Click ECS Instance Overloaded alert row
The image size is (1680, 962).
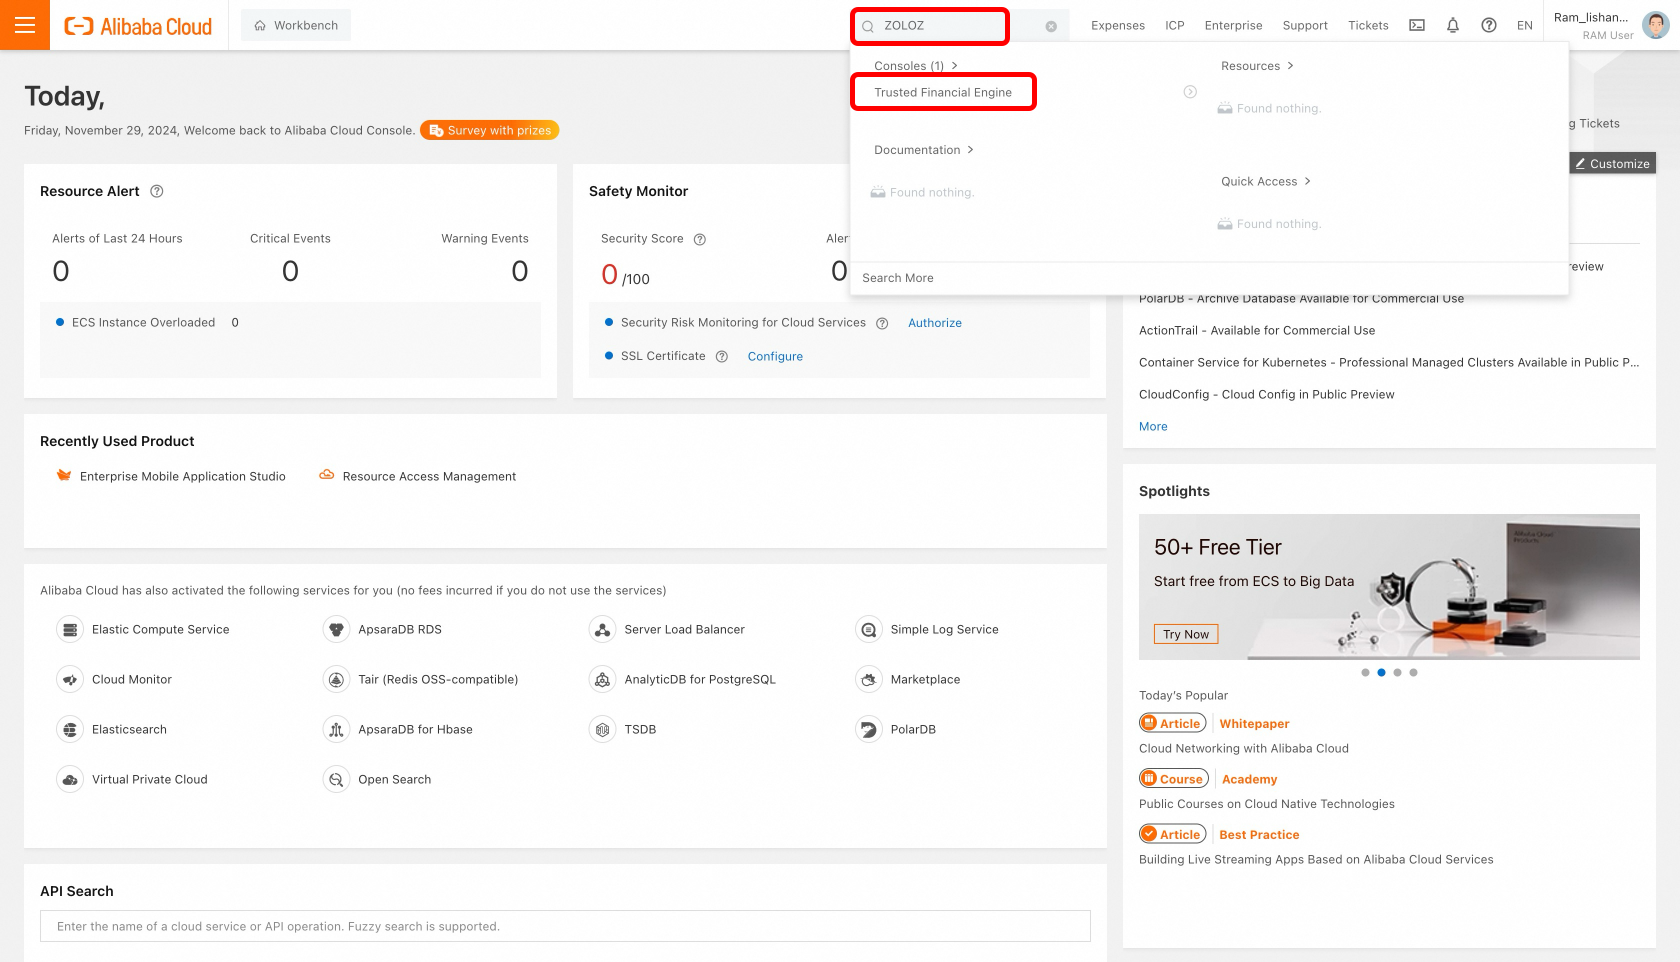[x=147, y=323]
